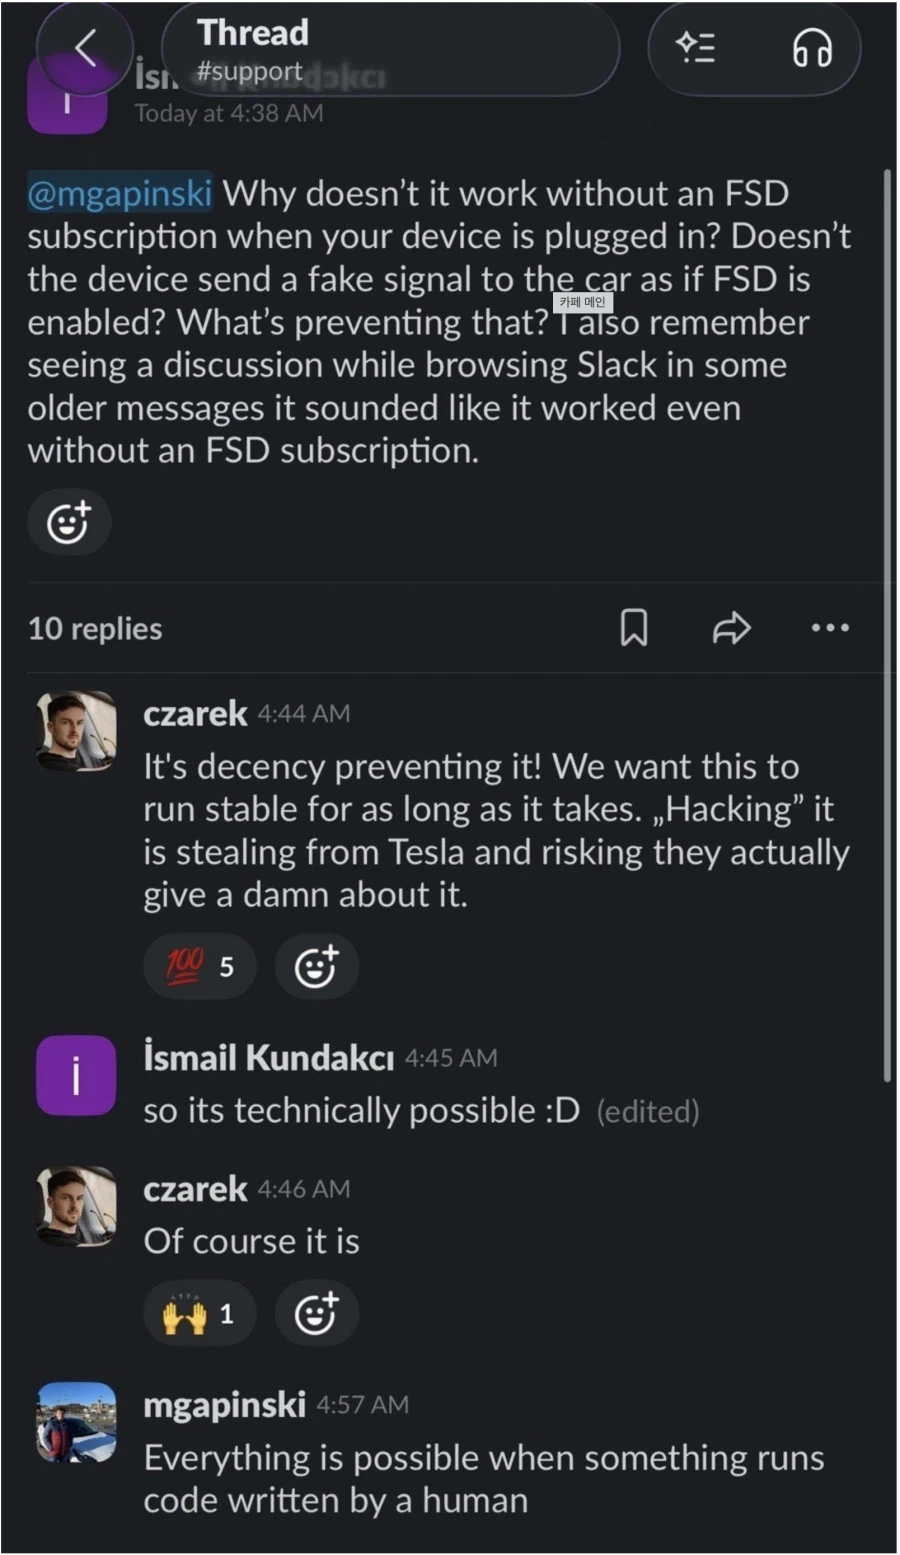Image resolution: width=900 pixels, height=1555 pixels.
Task: Tap the czarek username at 4:46 AM
Action: pyautogui.click(x=195, y=1189)
